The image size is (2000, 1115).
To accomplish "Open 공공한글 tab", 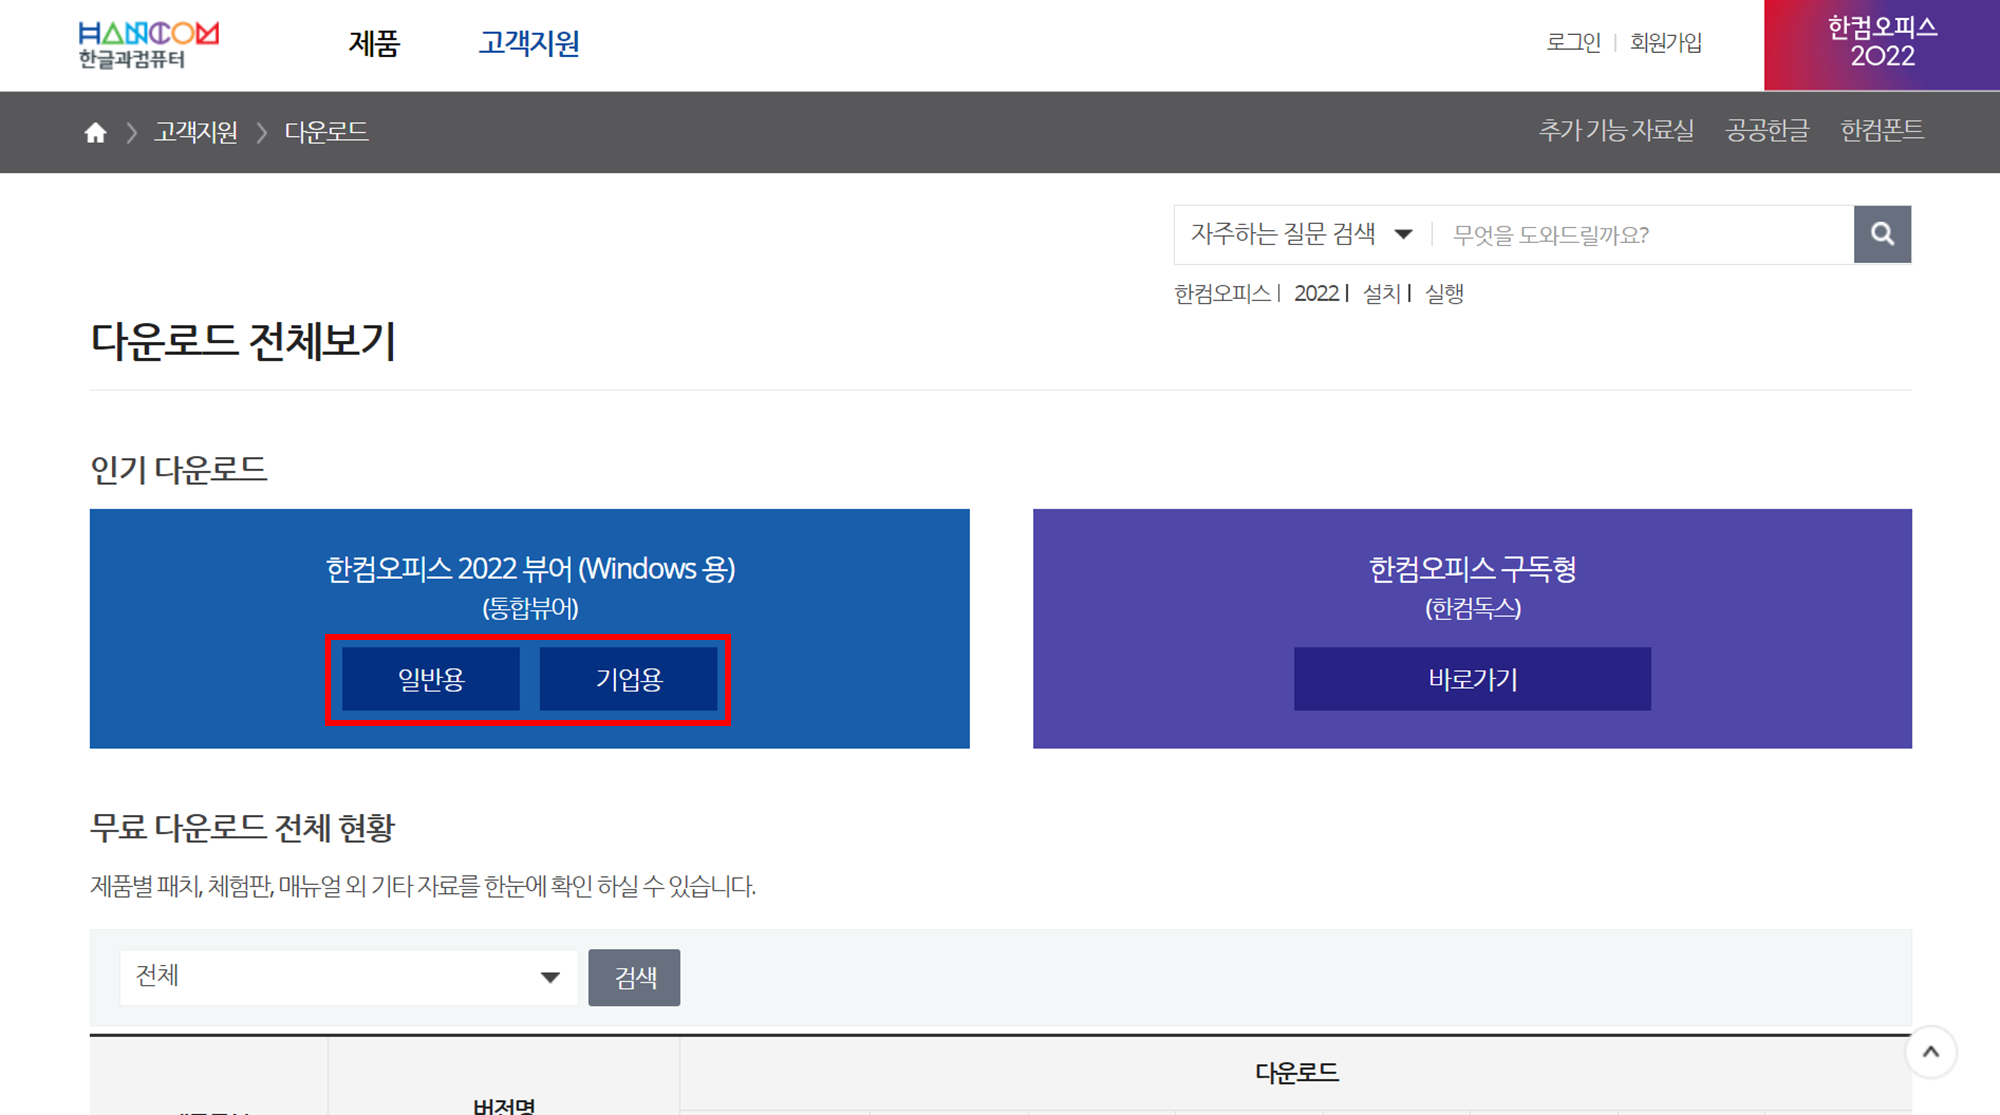I will (x=1767, y=131).
